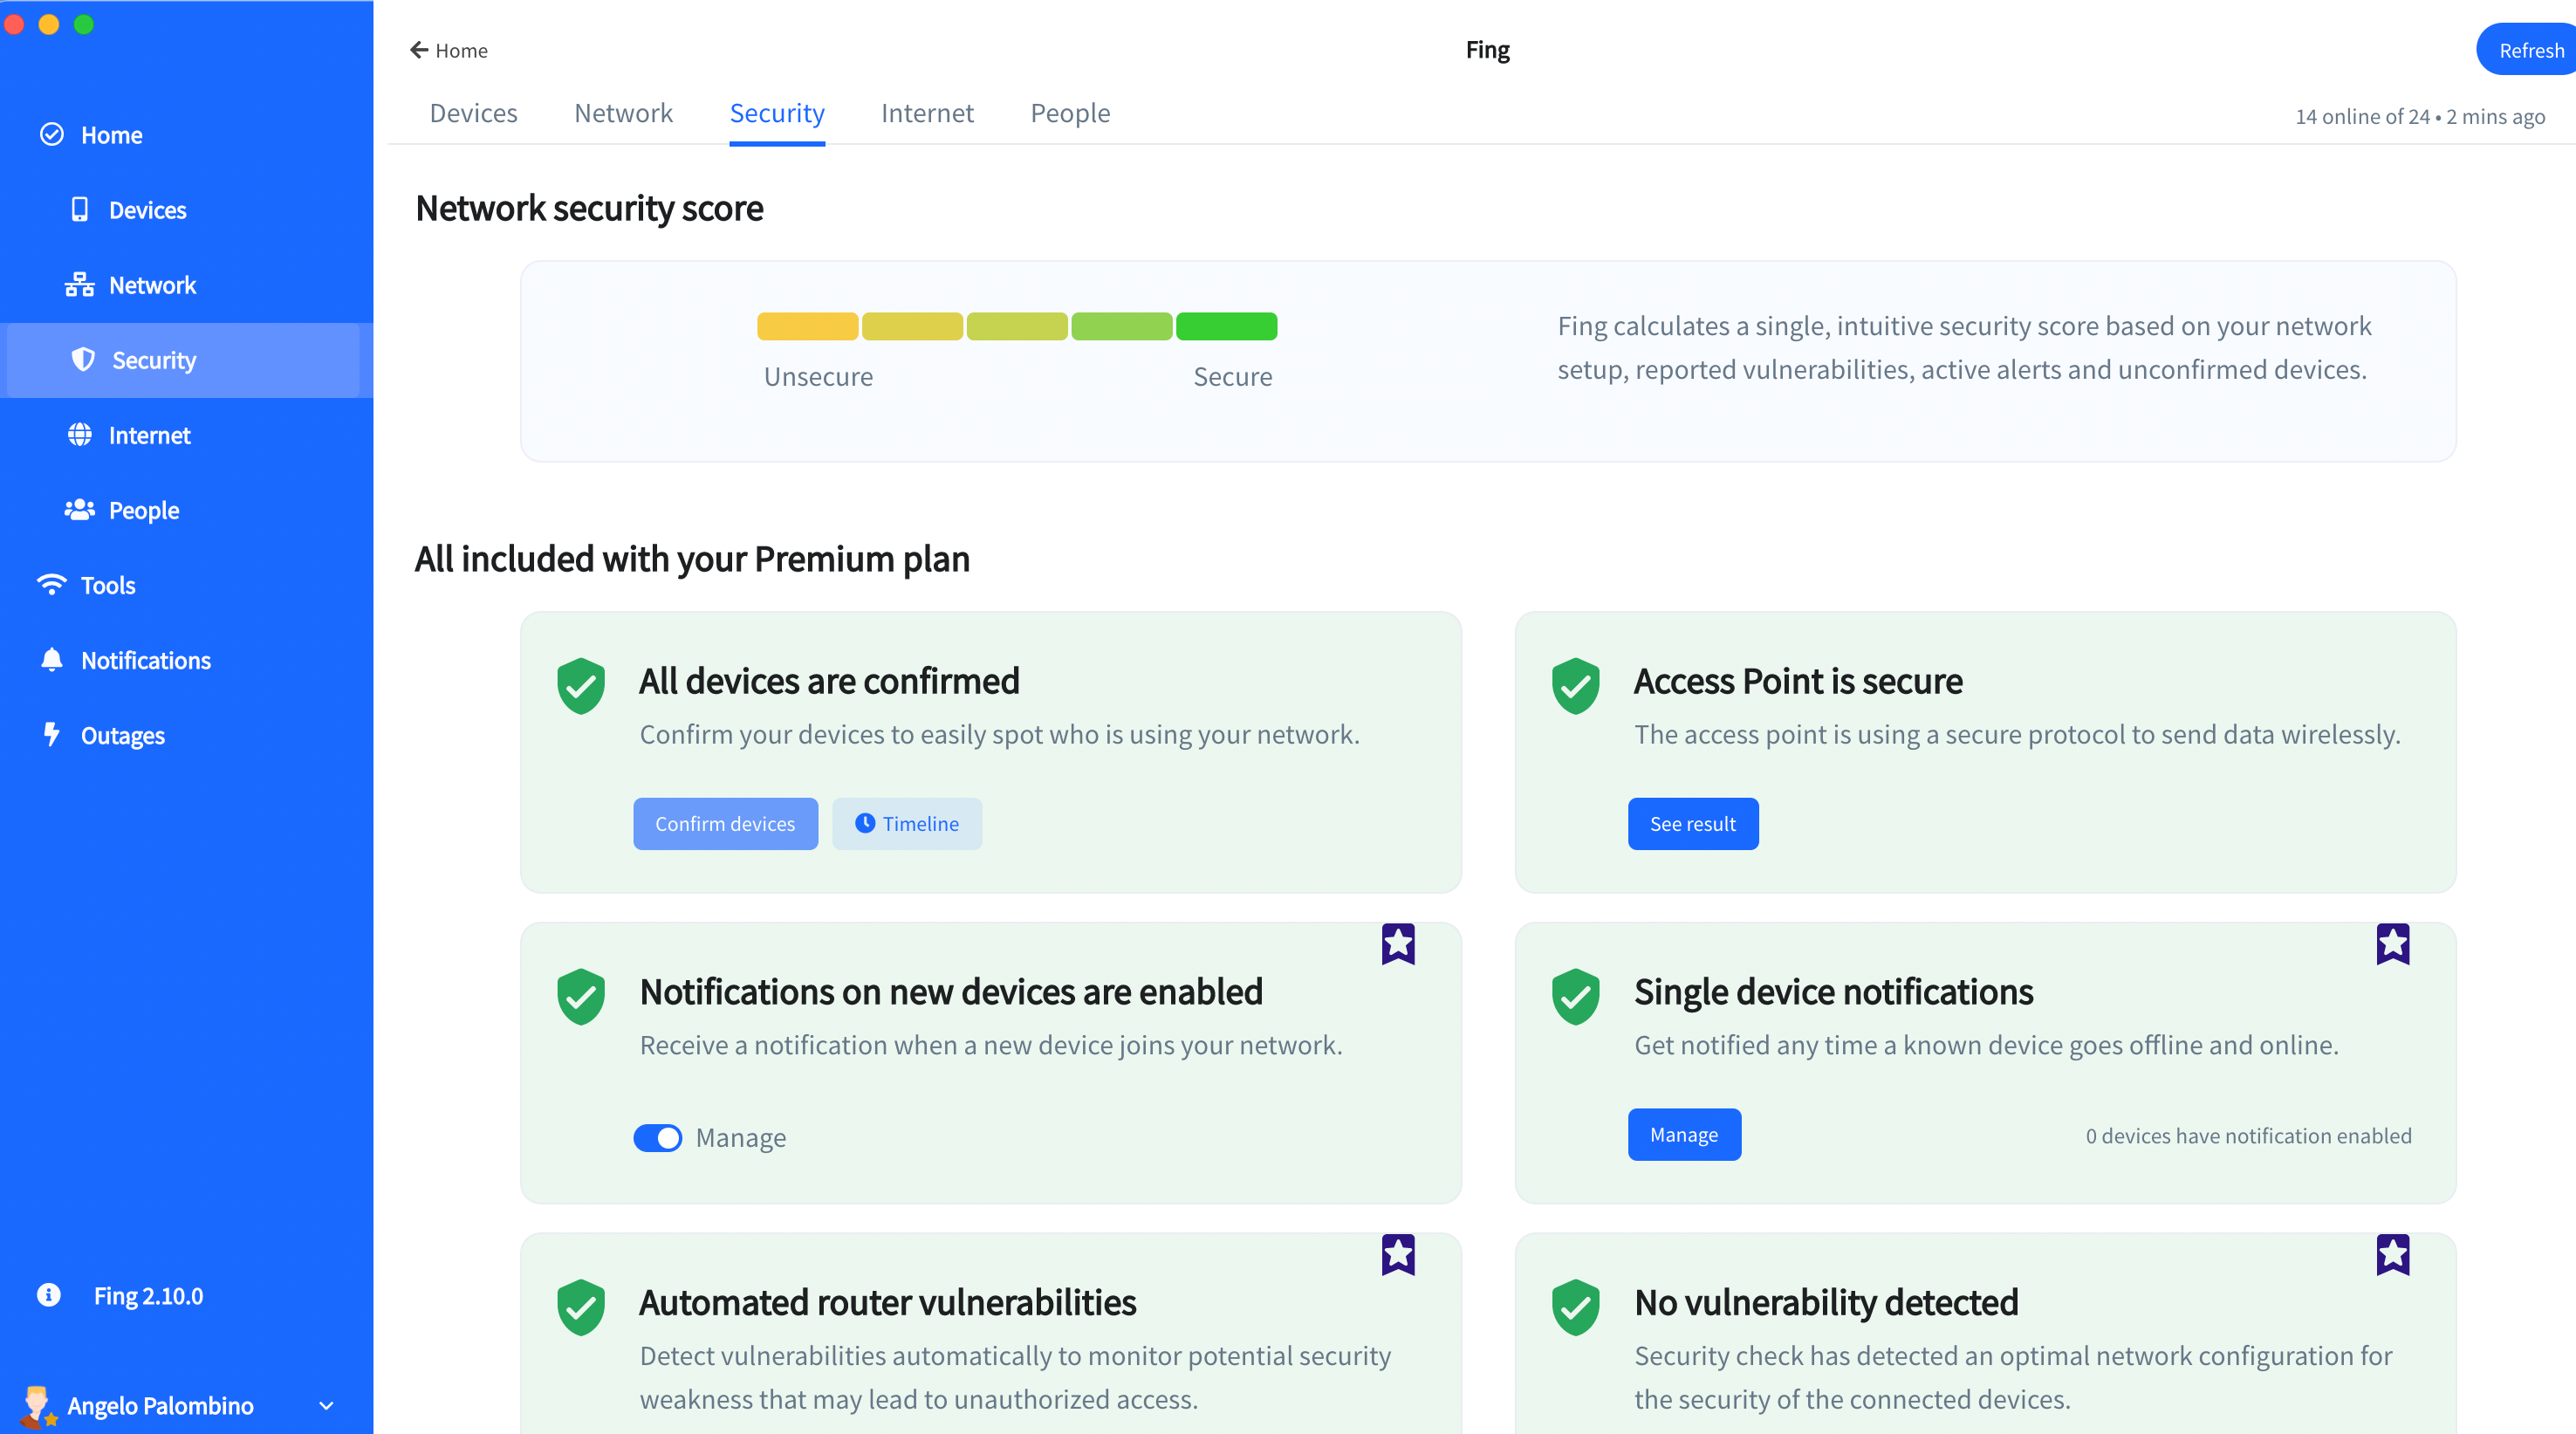Expand the Angelo Palombino account chevron
The image size is (2576, 1434).
pos(325,1405)
